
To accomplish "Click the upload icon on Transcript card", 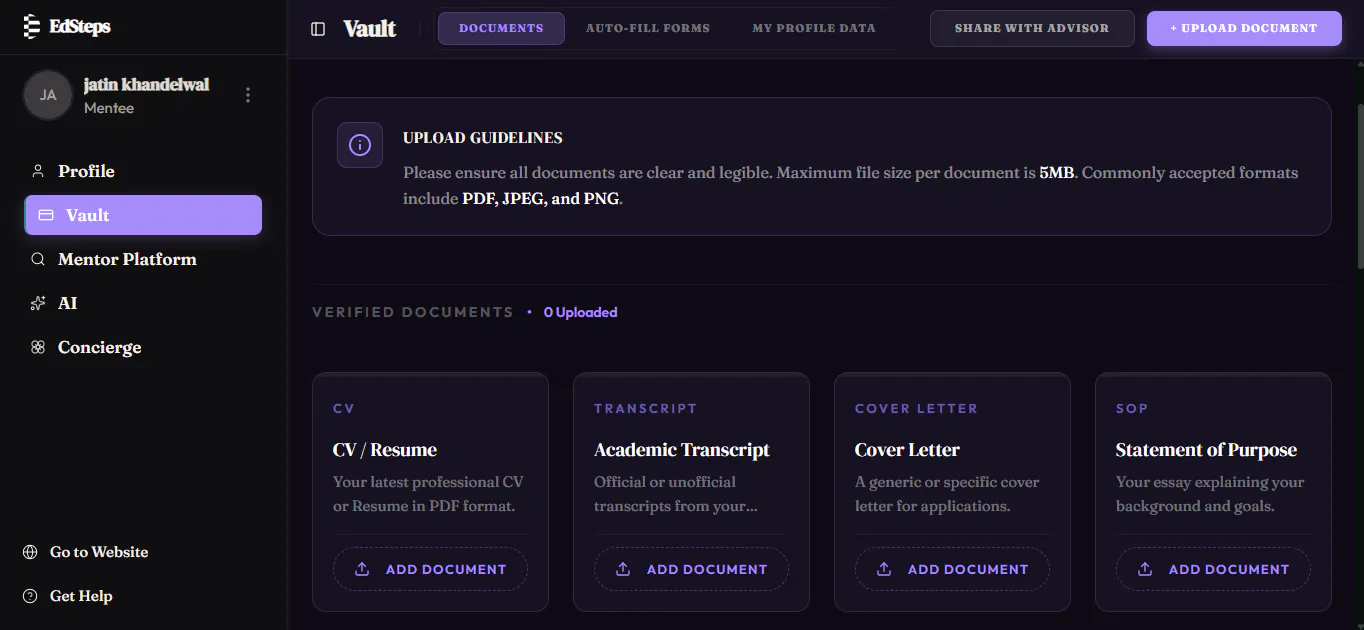I will [623, 569].
